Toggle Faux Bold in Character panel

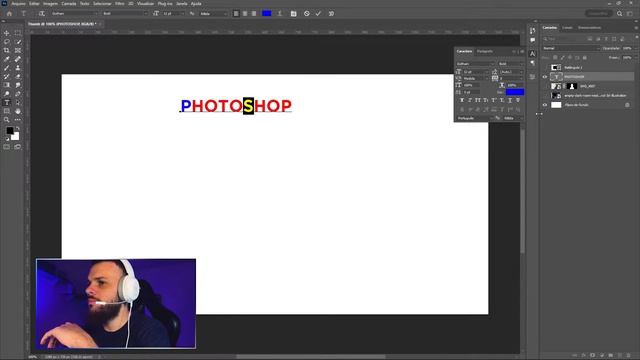point(462,100)
